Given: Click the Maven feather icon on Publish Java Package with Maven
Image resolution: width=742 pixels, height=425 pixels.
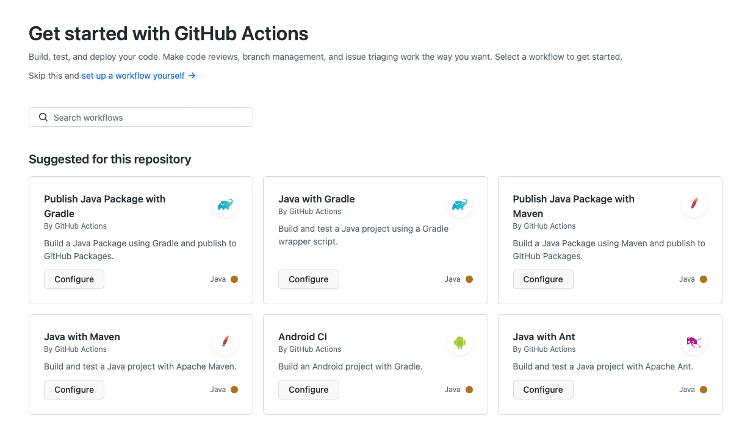Looking at the screenshot, I should pos(694,206).
